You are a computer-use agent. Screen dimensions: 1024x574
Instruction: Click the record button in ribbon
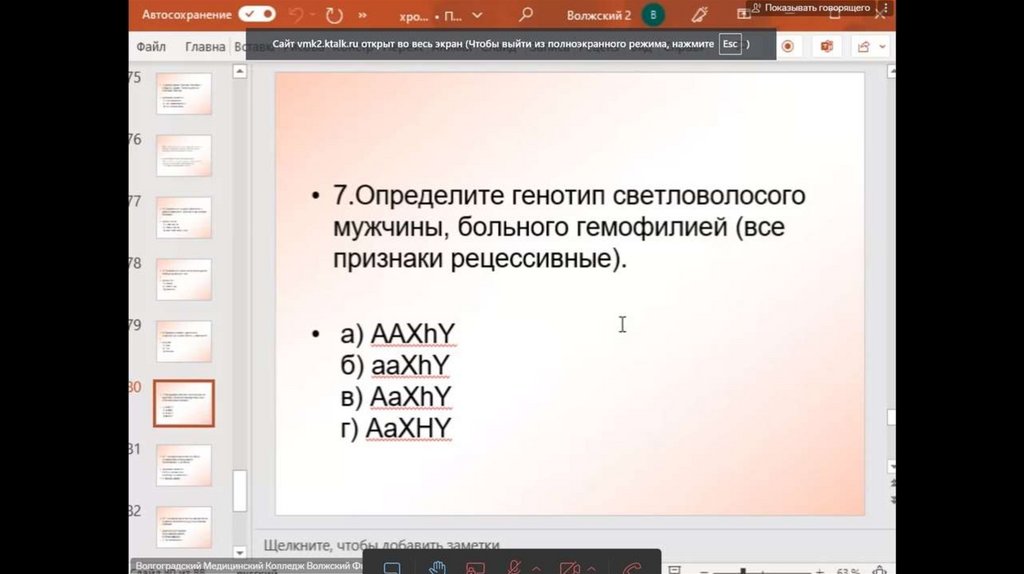788,46
